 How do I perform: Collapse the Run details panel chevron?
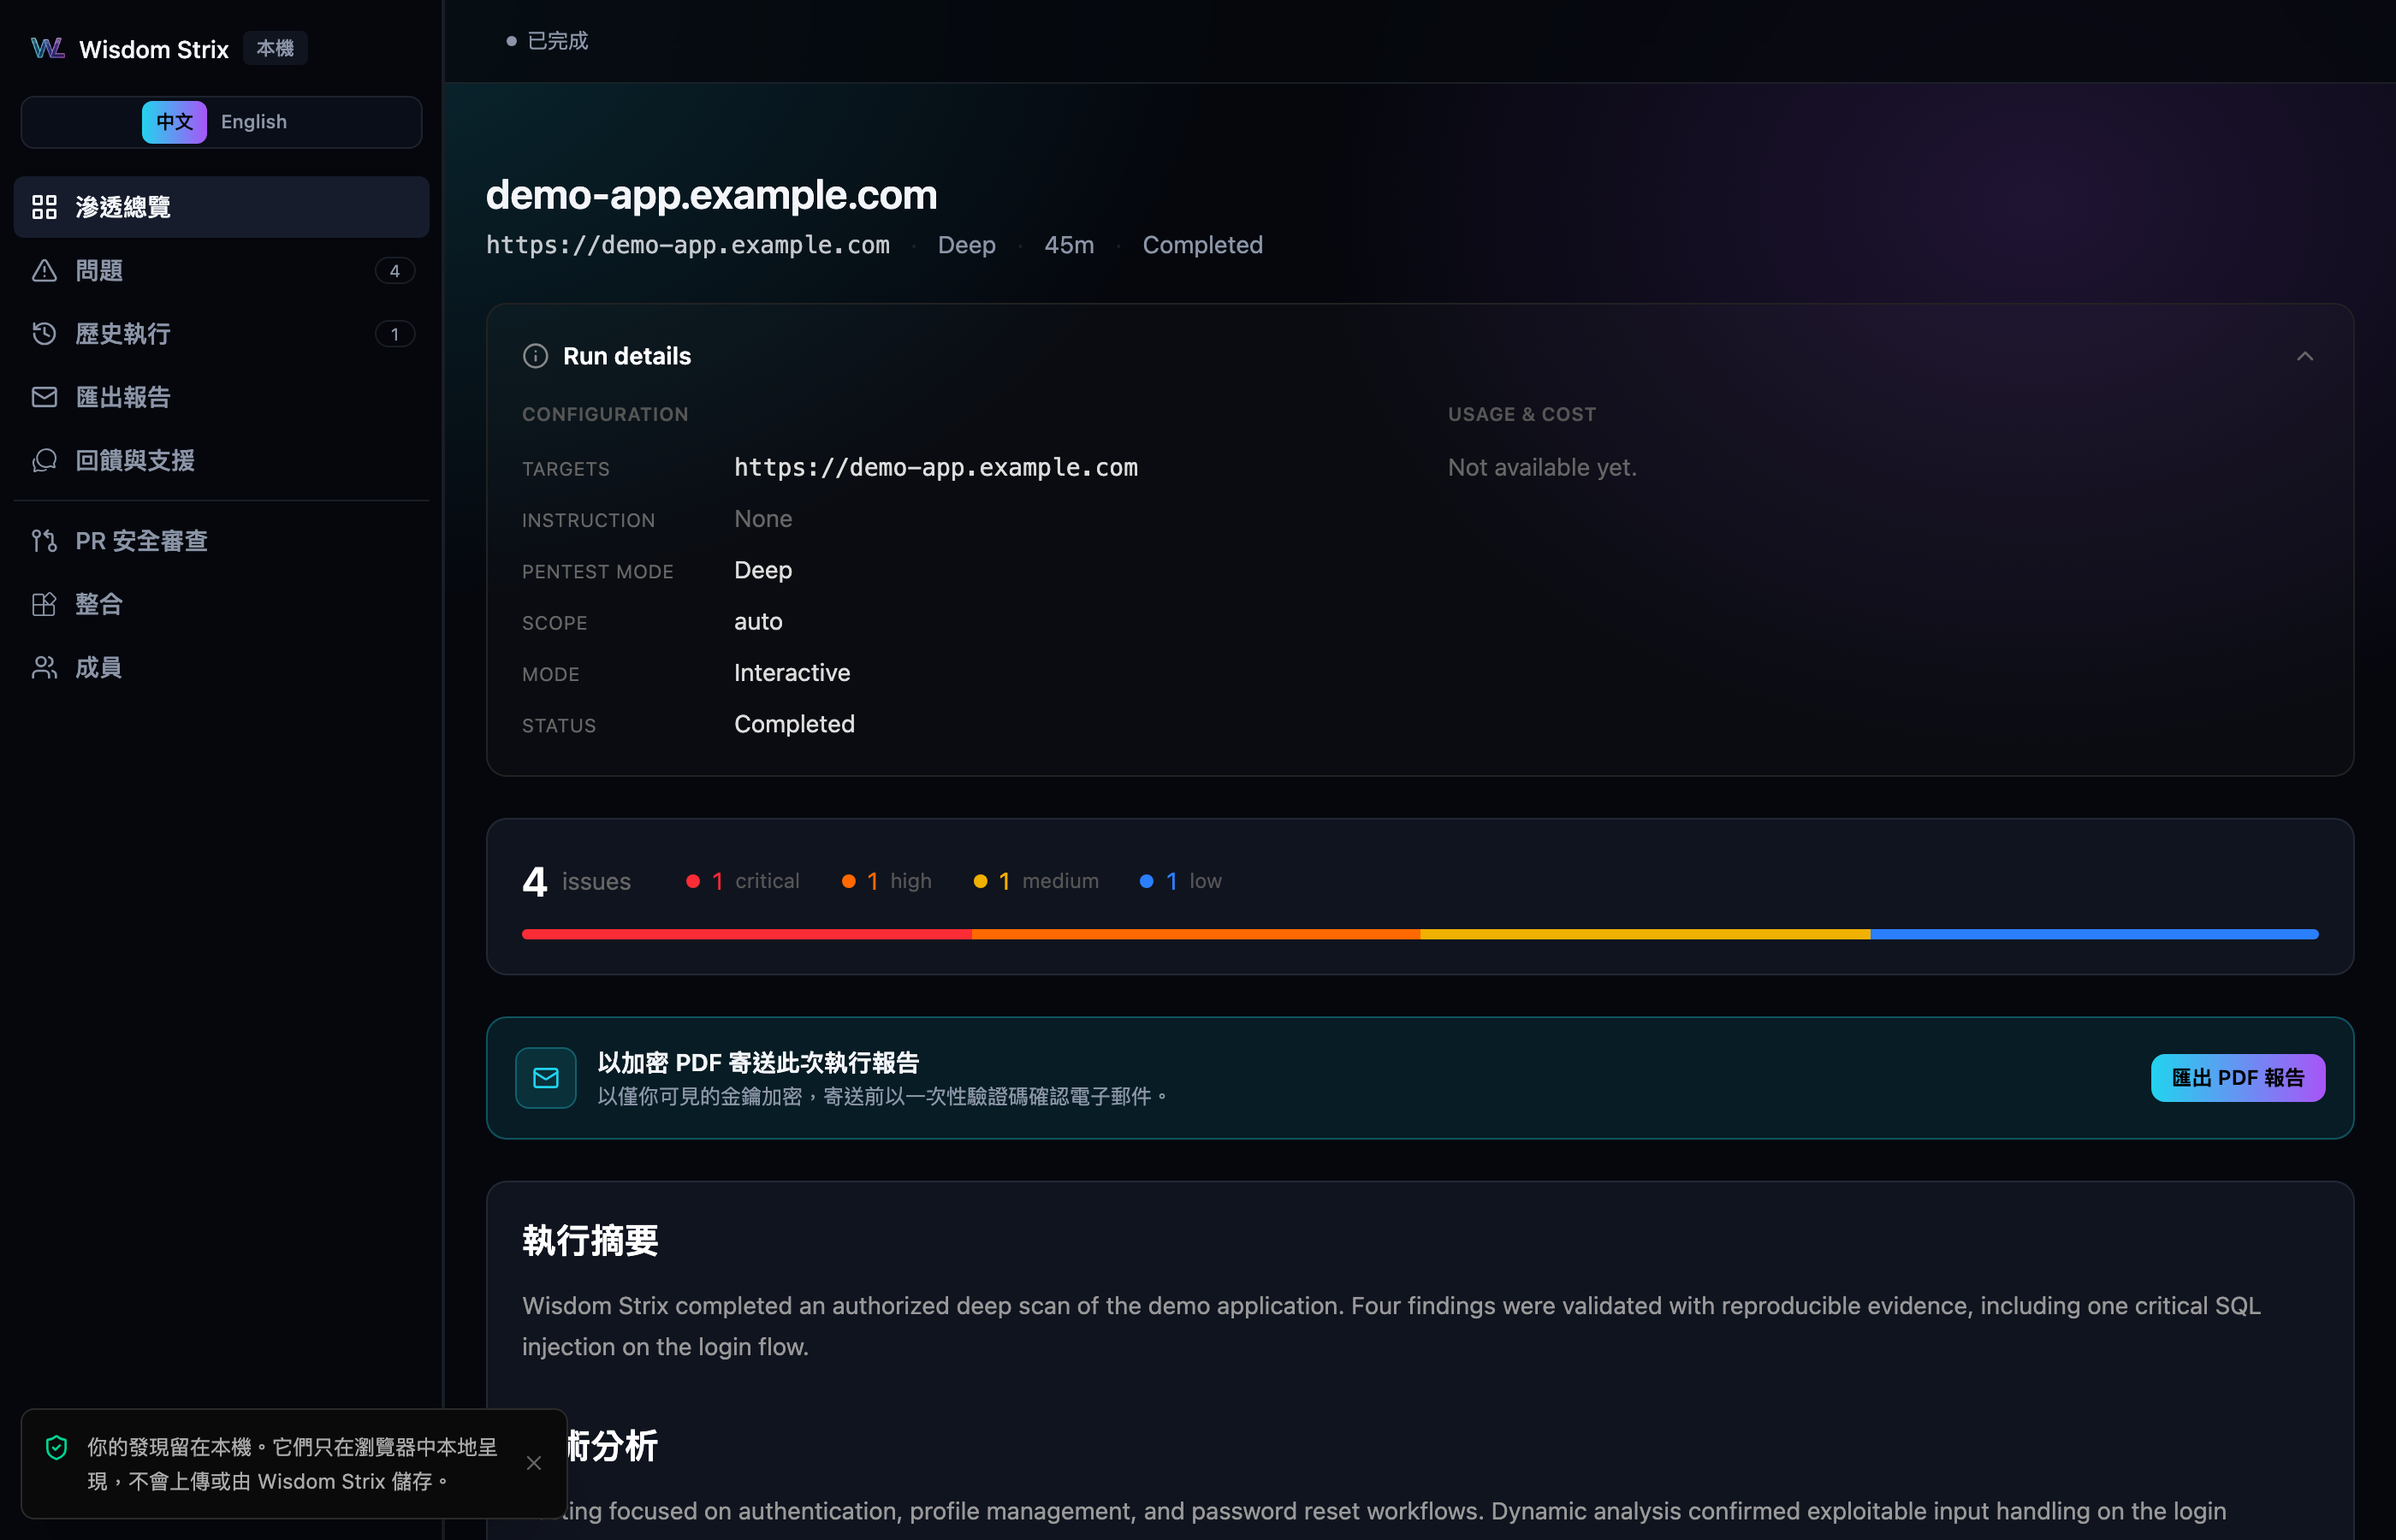click(x=2305, y=357)
